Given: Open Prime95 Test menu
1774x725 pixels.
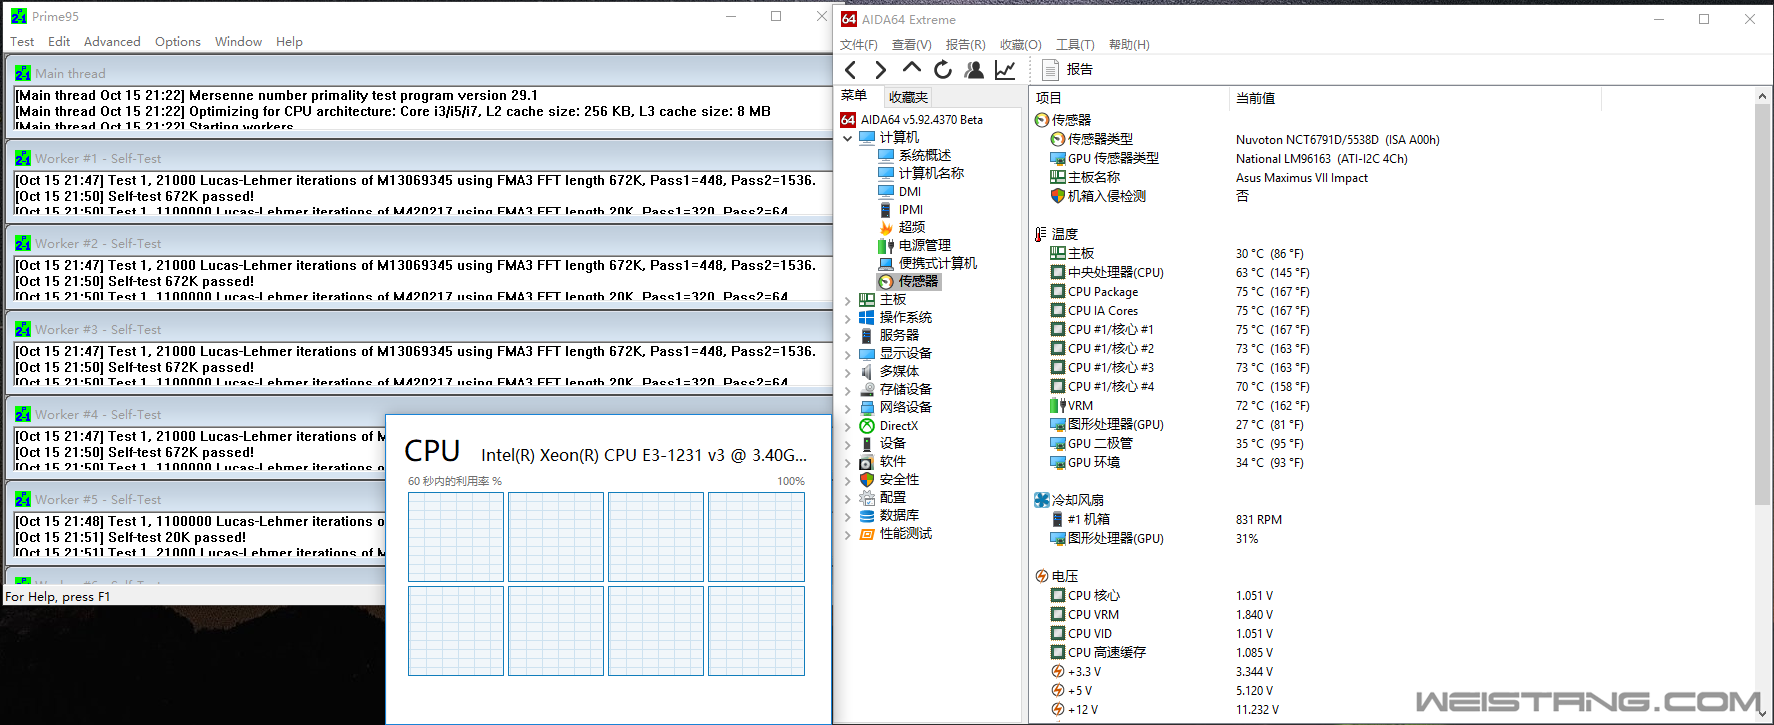Looking at the screenshot, I should pyautogui.click(x=22, y=42).
